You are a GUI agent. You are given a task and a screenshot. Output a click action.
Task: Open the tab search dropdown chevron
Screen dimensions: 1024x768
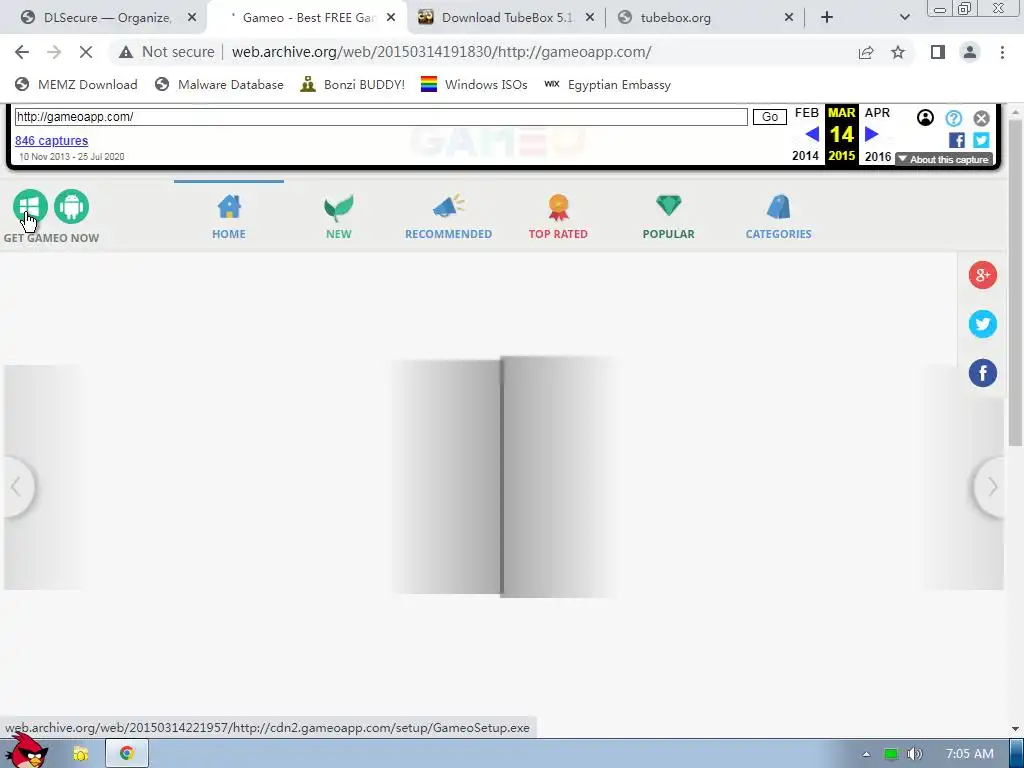[x=904, y=18]
